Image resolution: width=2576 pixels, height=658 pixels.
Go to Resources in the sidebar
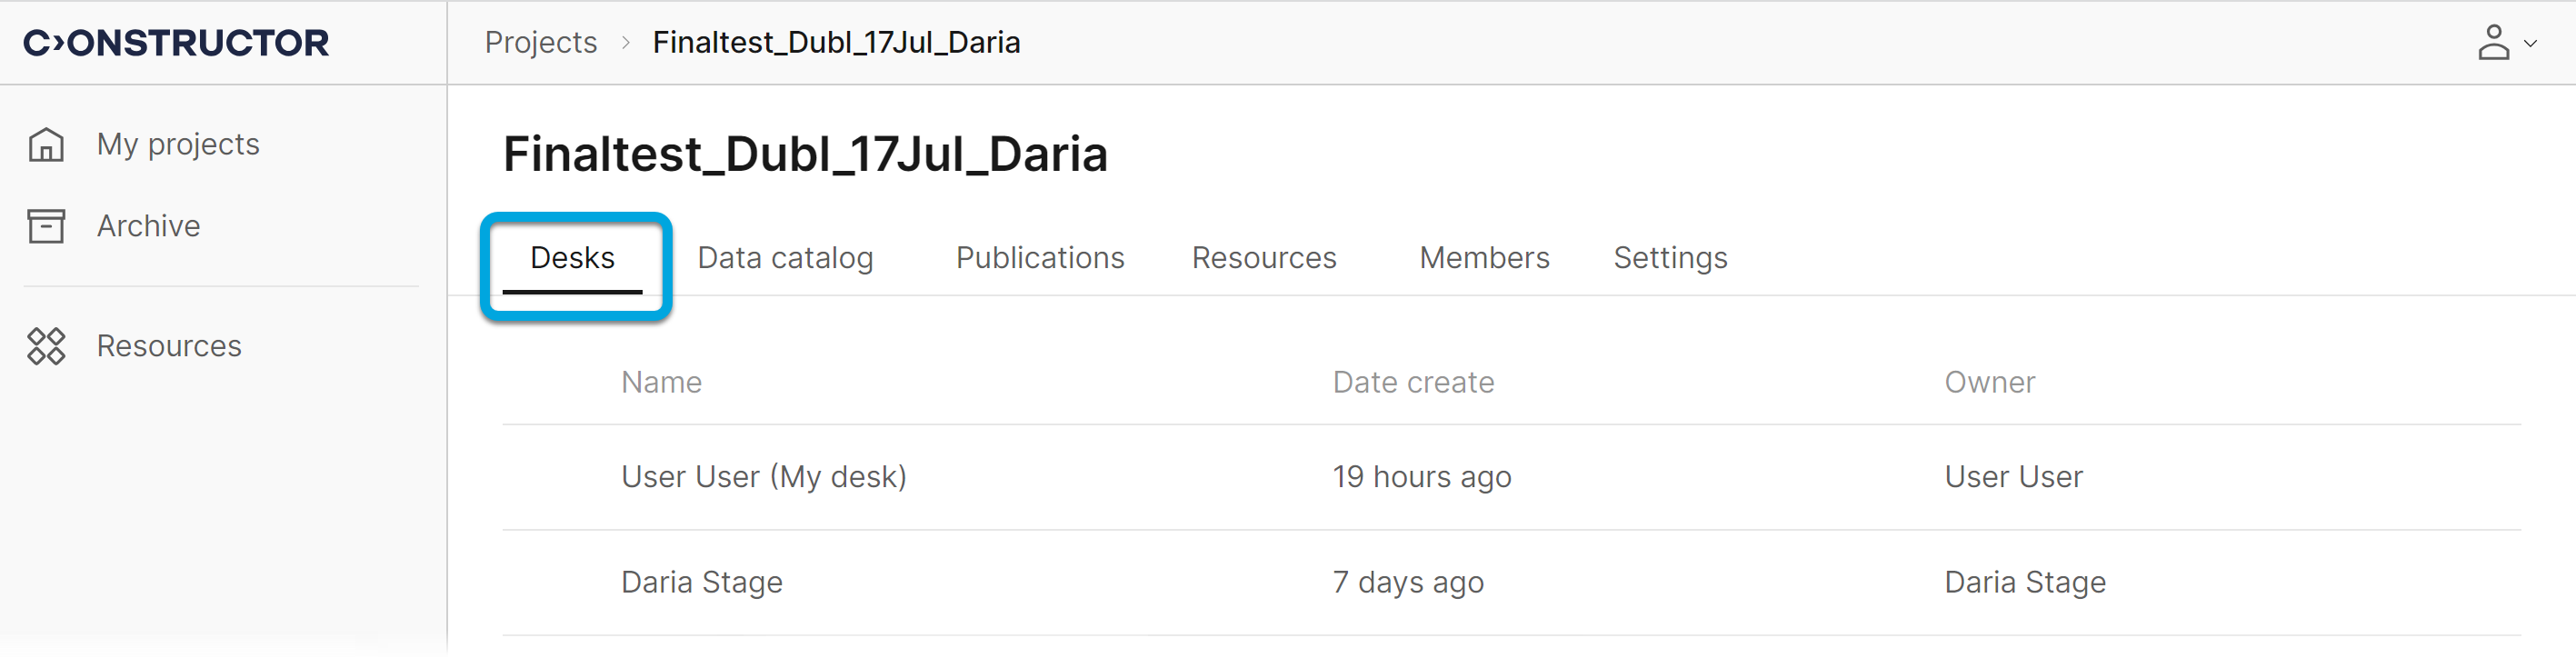pos(169,346)
